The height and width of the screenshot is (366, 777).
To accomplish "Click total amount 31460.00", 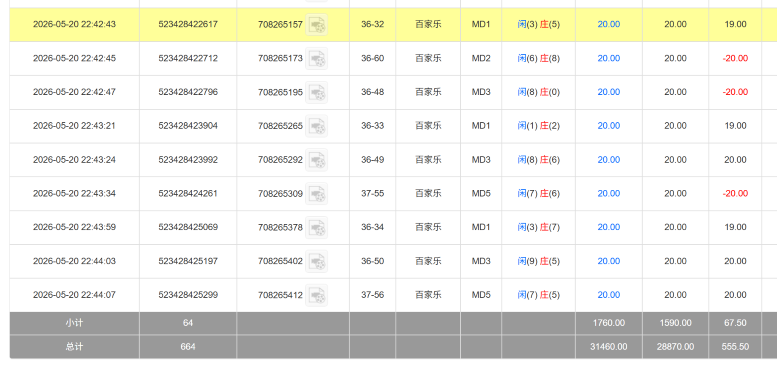I will tap(609, 347).
